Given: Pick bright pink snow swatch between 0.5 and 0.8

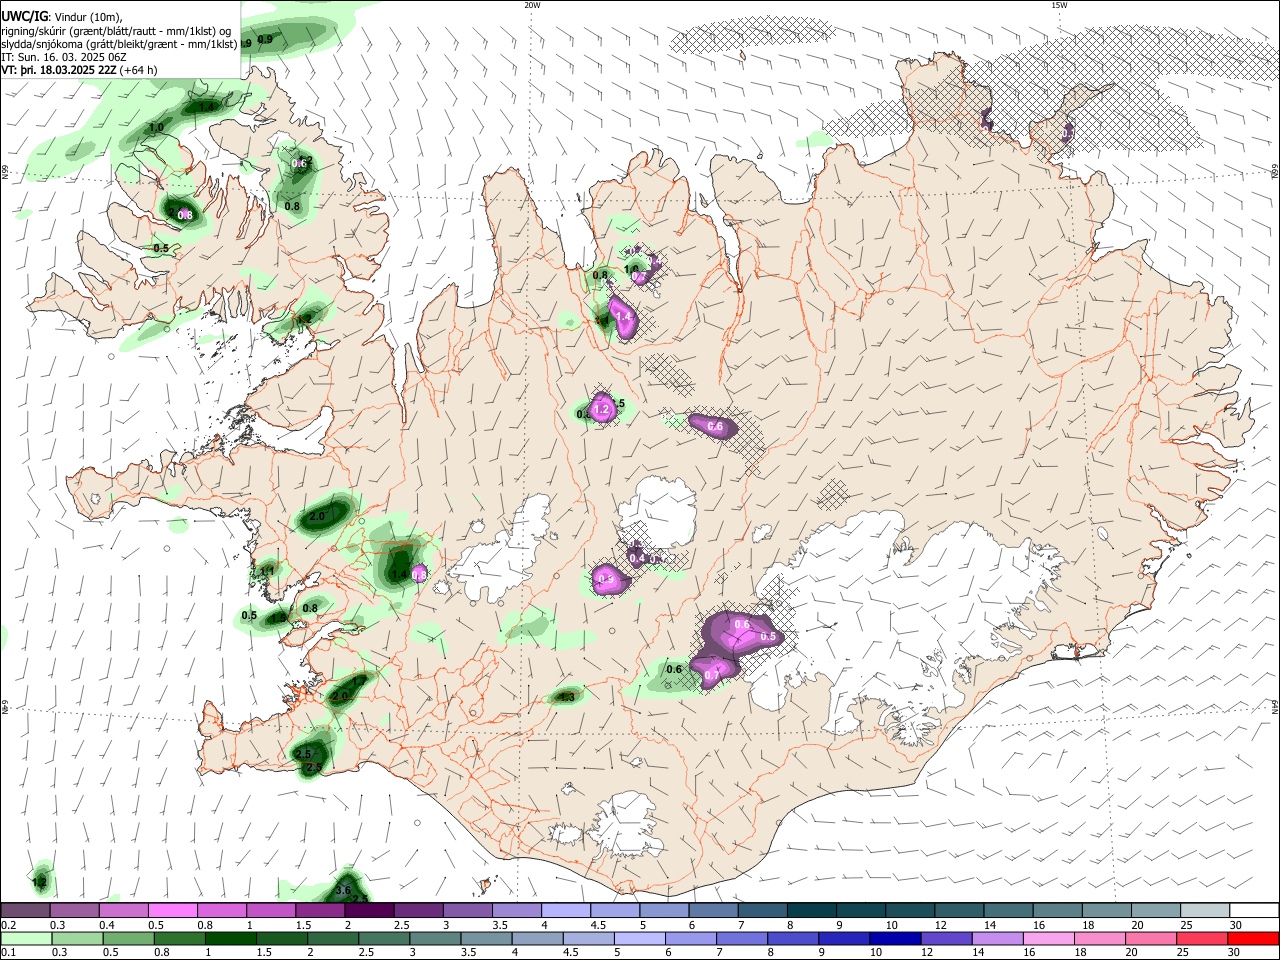Looking at the screenshot, I should 173,911.
